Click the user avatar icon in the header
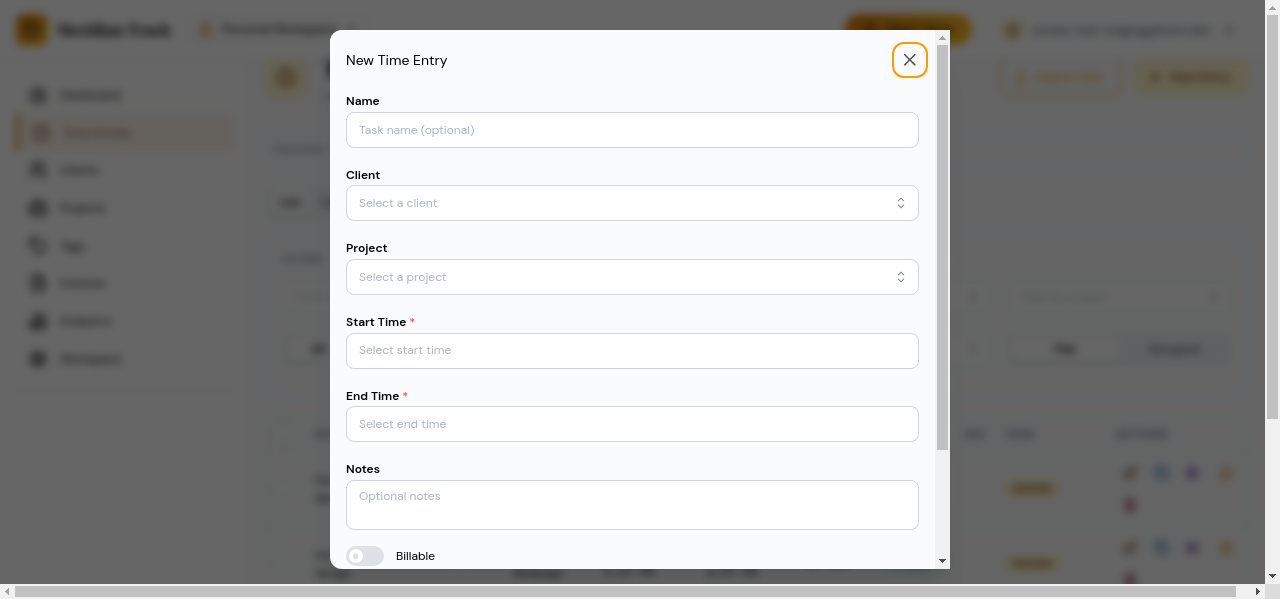The image size is (1280, 599). coord(1012,29)
